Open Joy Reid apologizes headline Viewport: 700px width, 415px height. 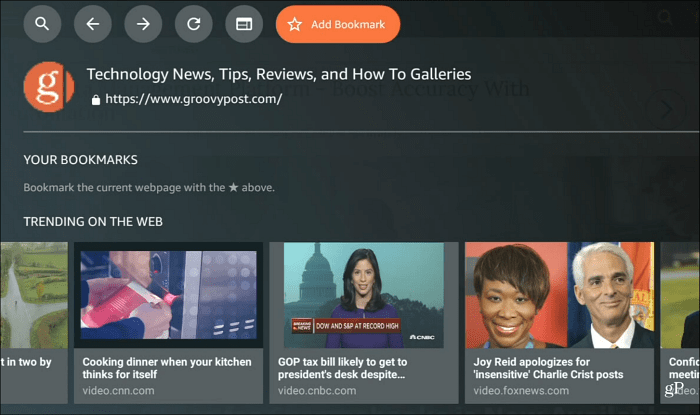coord(548,368)
